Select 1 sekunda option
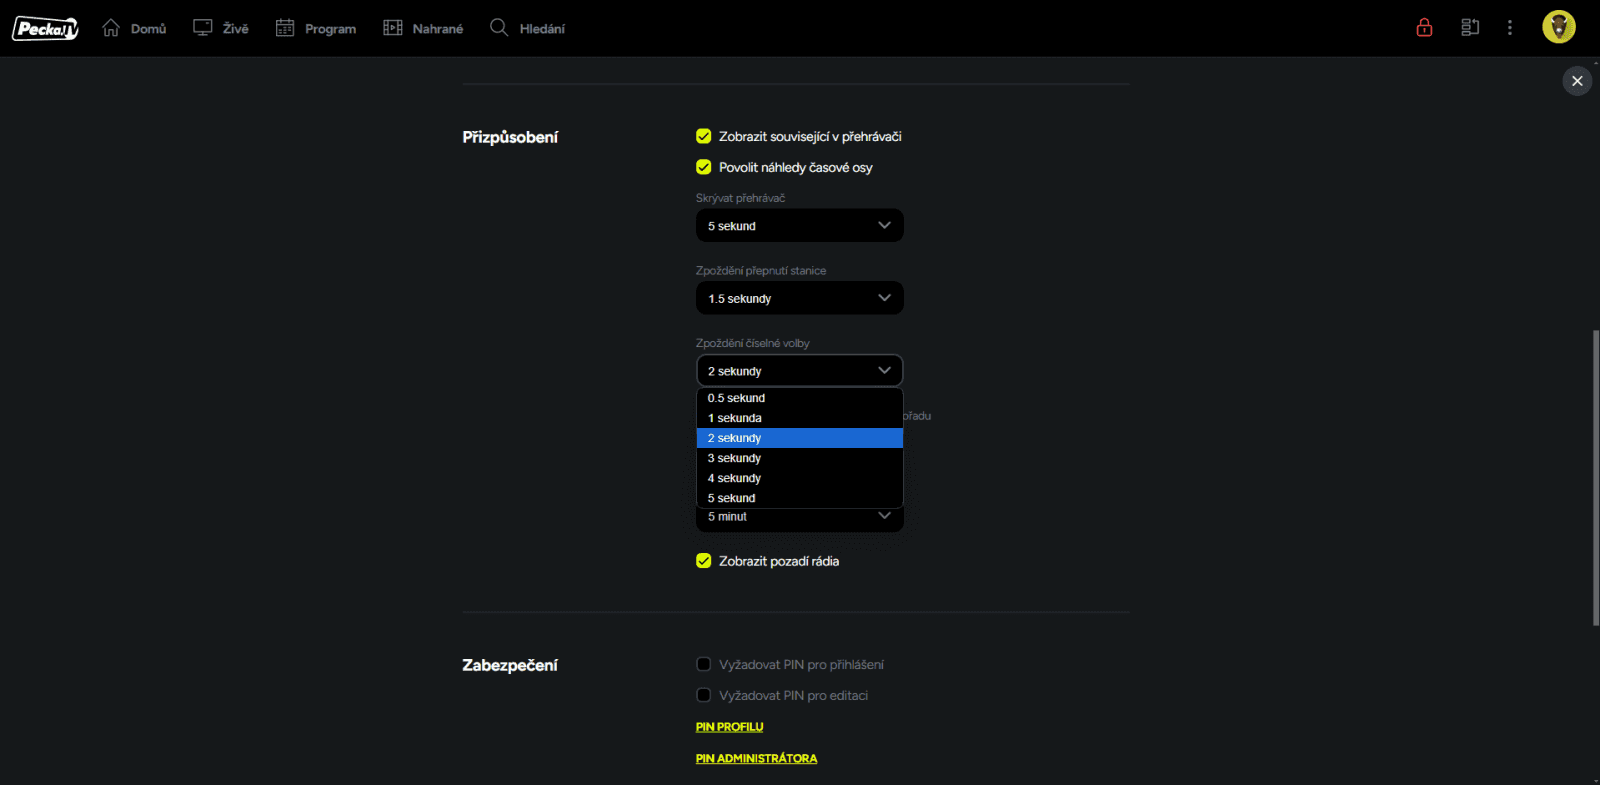 click(800, 418)
